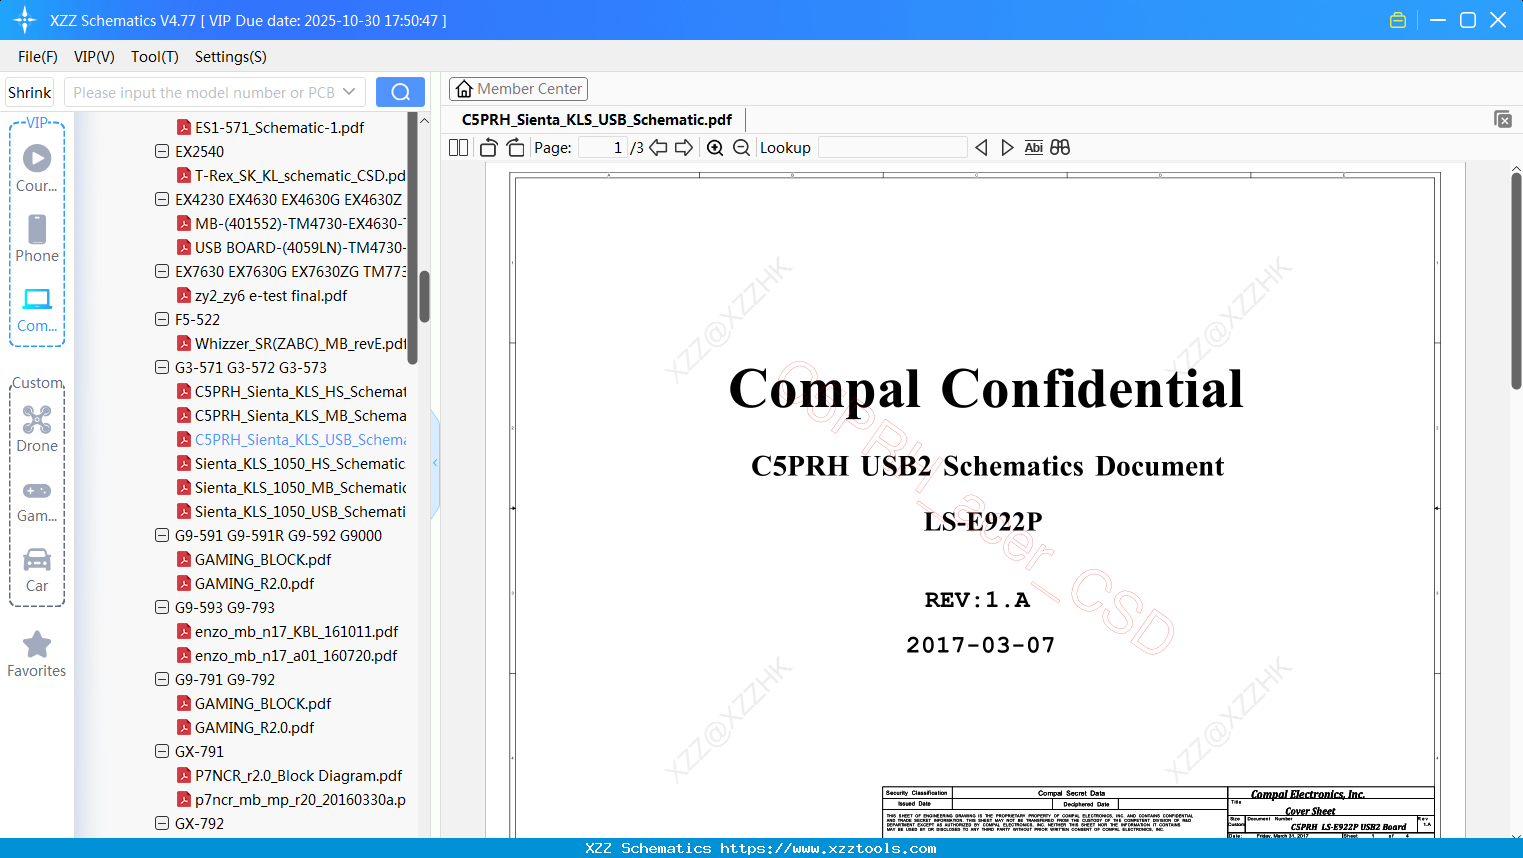The width and height of the screenshot is (1523, 858).
Task: Select the Phone category icon
Action: [37, 229]
